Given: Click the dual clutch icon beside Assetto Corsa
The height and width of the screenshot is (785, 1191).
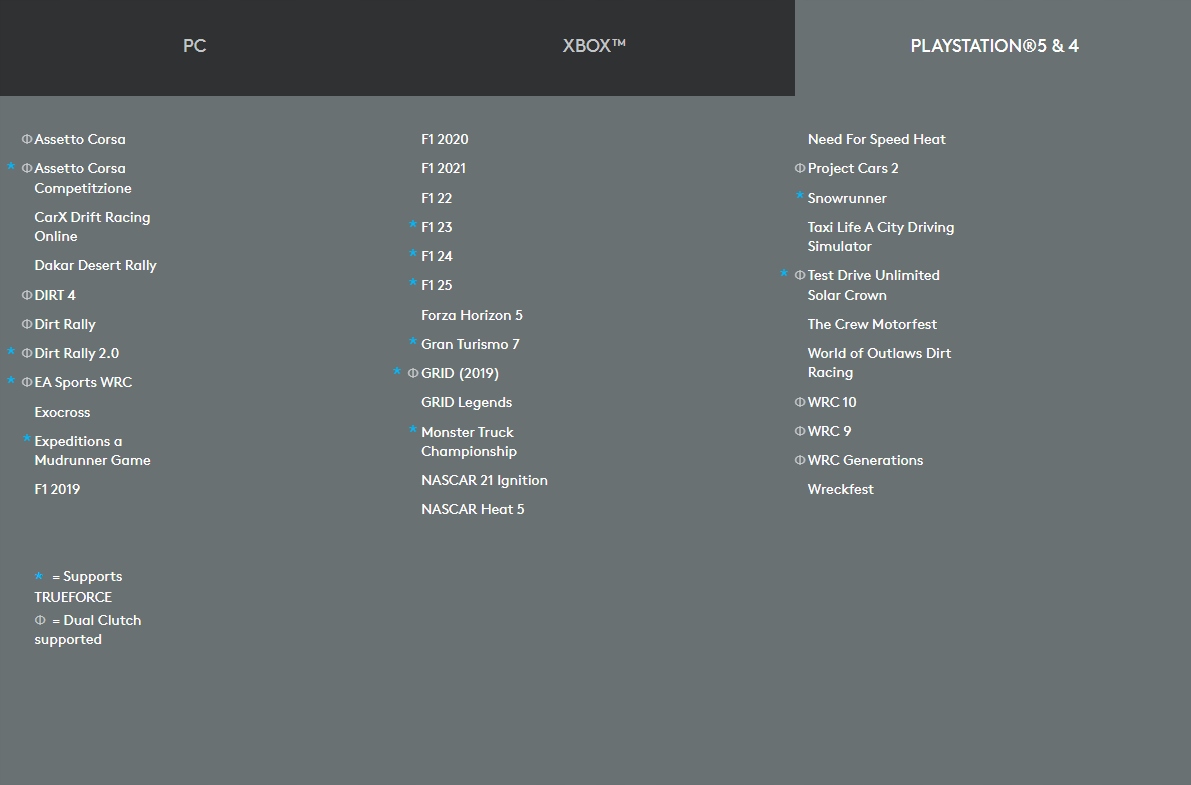Looking at the screenshot, I should 27,139.
